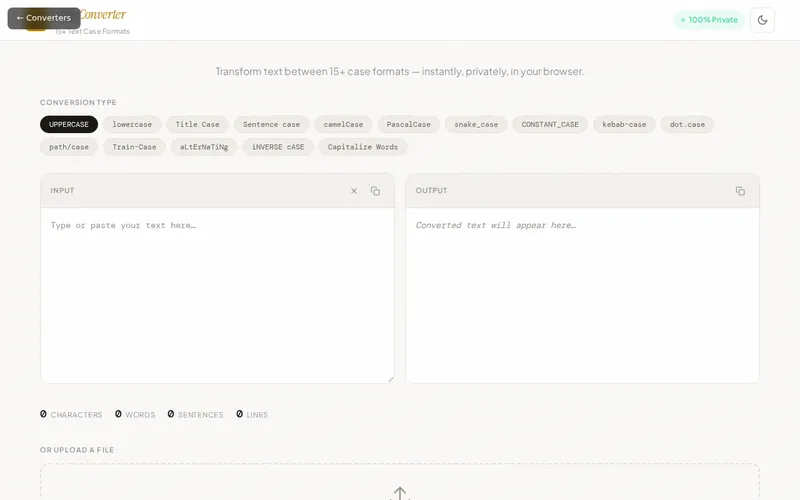The width and height of the screenshot is (800, 500).
Task: Click the OR UPLOAD A FILE heading
Action: pyautogui.click(x=77, y=450)
